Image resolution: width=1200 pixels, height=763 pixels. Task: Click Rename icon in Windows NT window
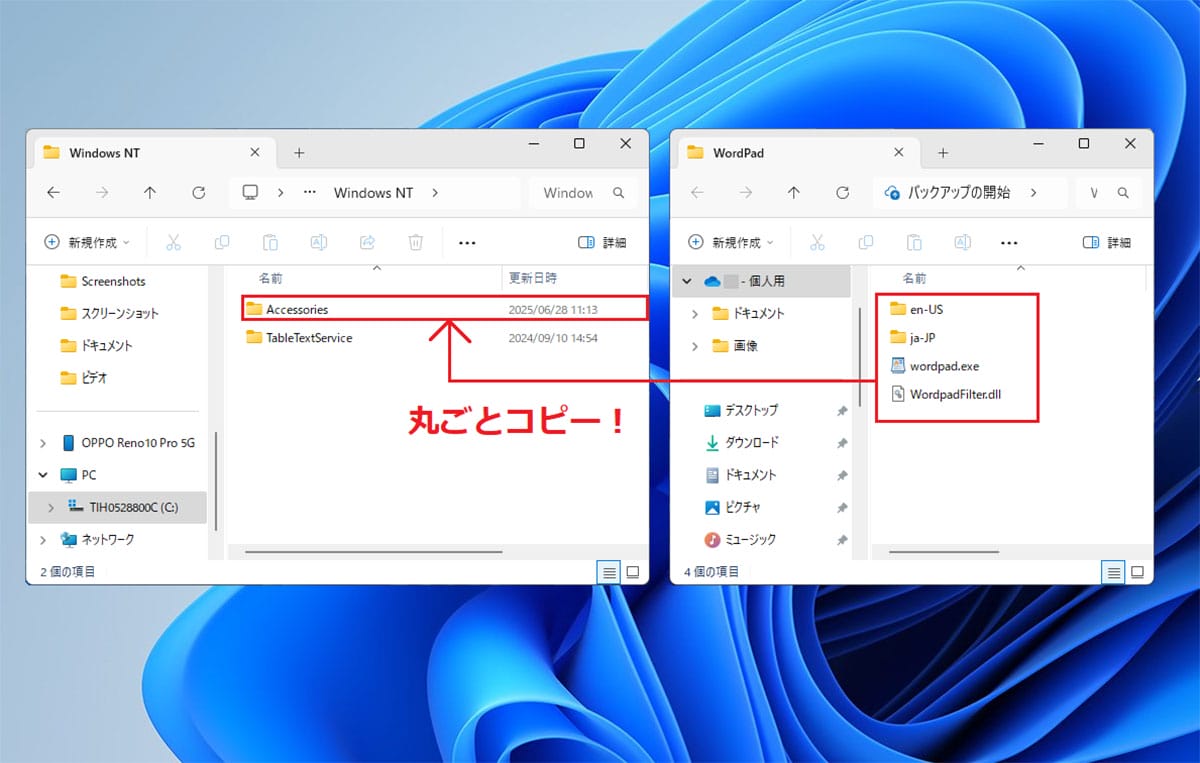[319, 242]
